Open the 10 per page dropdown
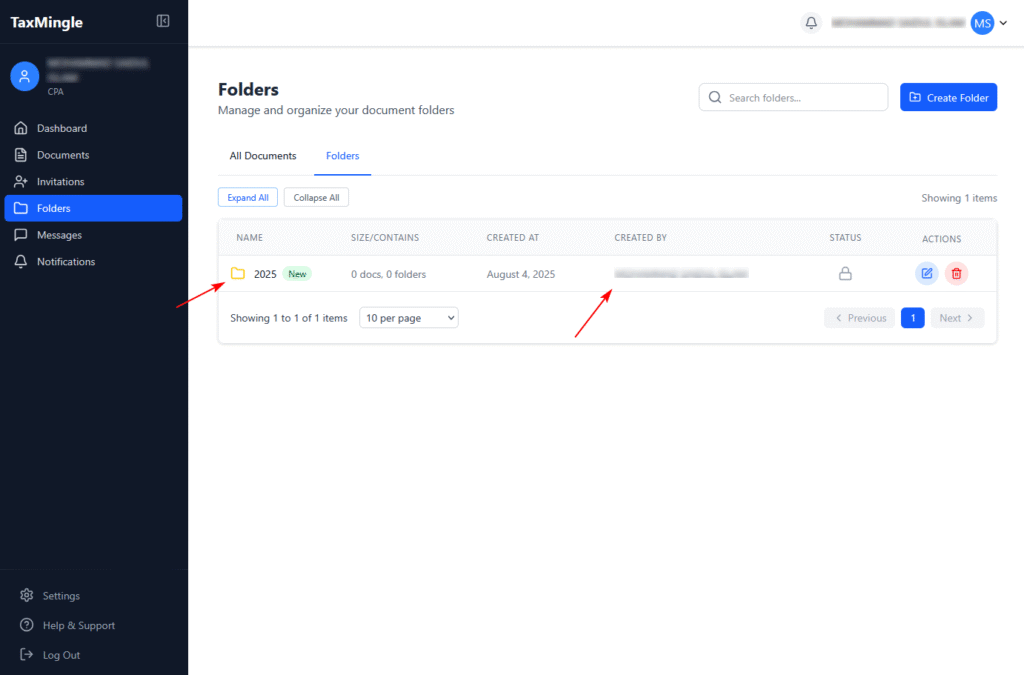Screen dimensions: 1024x675 click(408, 318)
